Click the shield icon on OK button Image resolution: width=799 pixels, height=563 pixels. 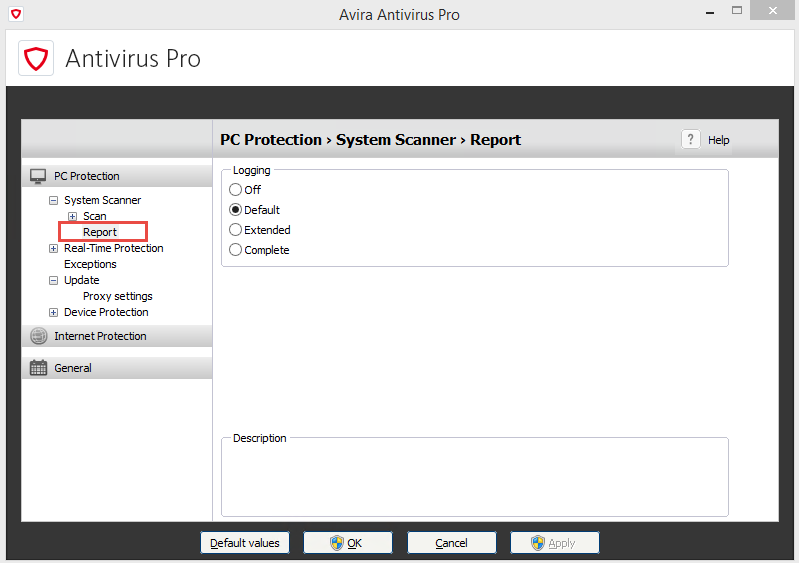pyautogui.click(x=336, y=543)
